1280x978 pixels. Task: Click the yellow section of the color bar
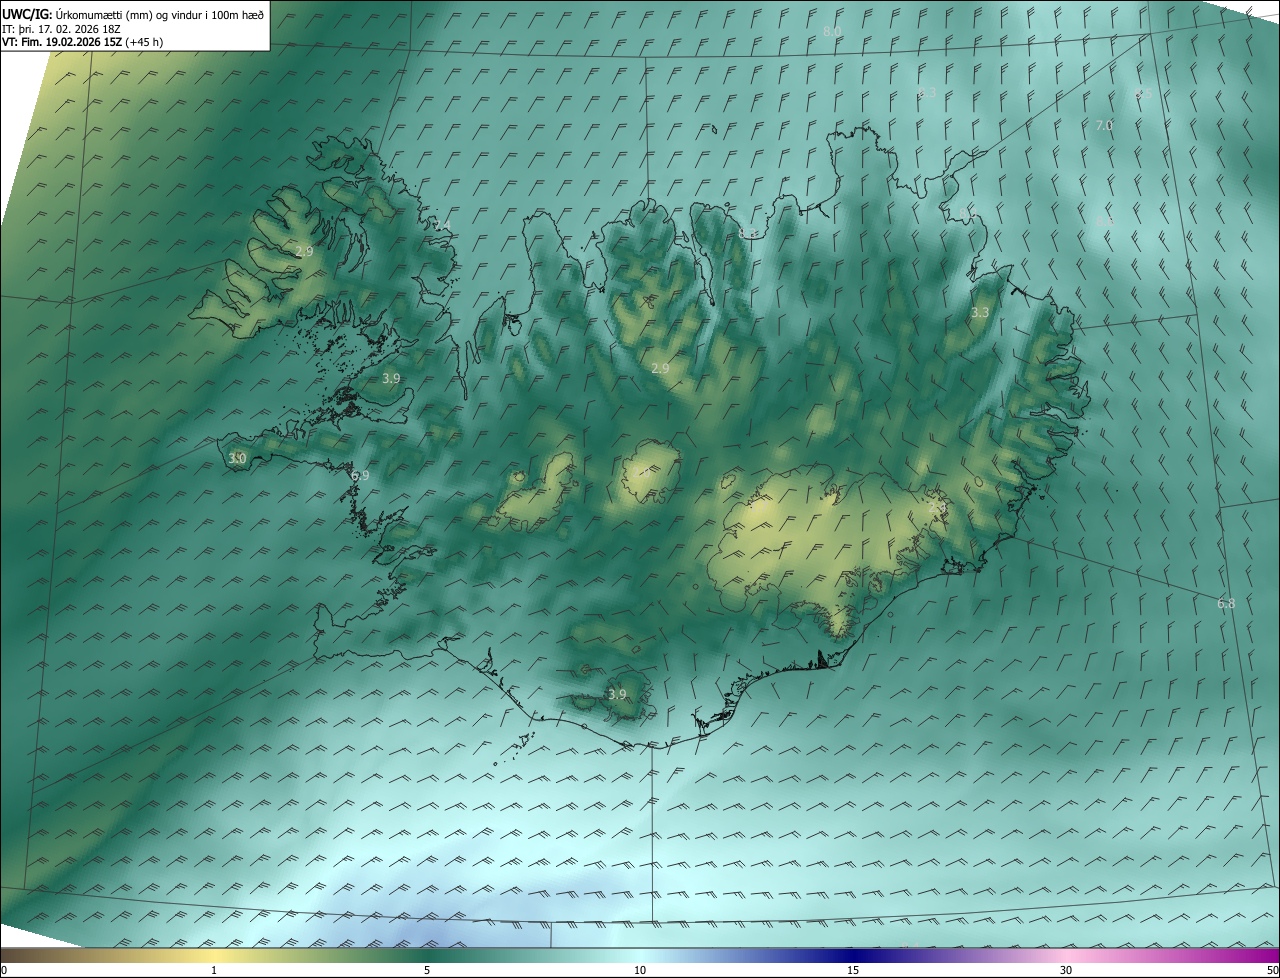click(214, 956)
